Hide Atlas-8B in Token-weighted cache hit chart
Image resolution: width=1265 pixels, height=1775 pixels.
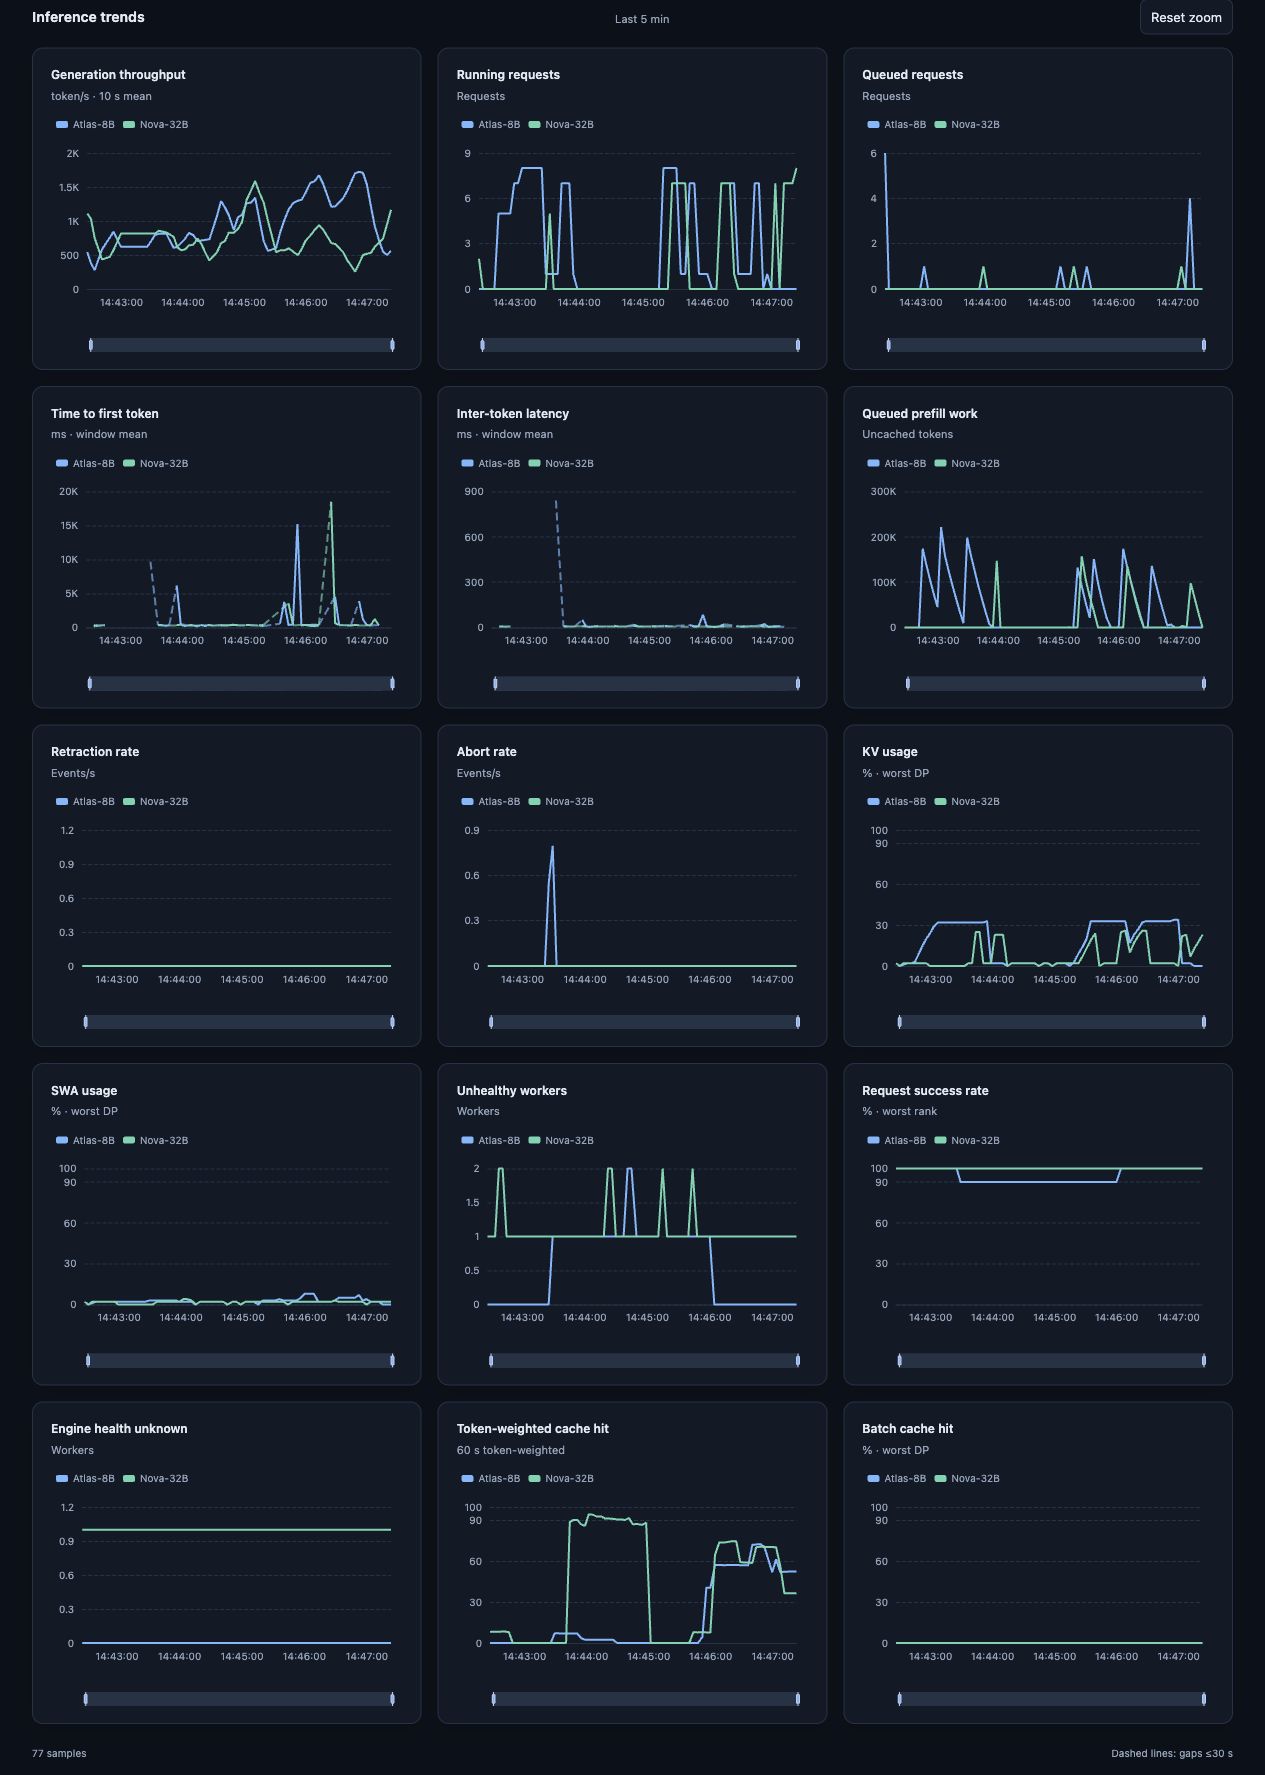click(x=491, y=1479)
